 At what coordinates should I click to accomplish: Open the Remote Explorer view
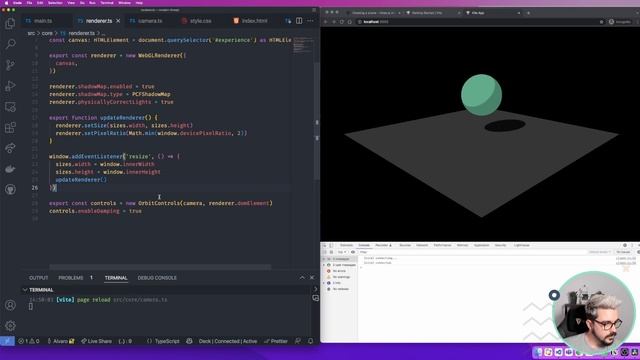pyautogui.click(x=10, y=107)
